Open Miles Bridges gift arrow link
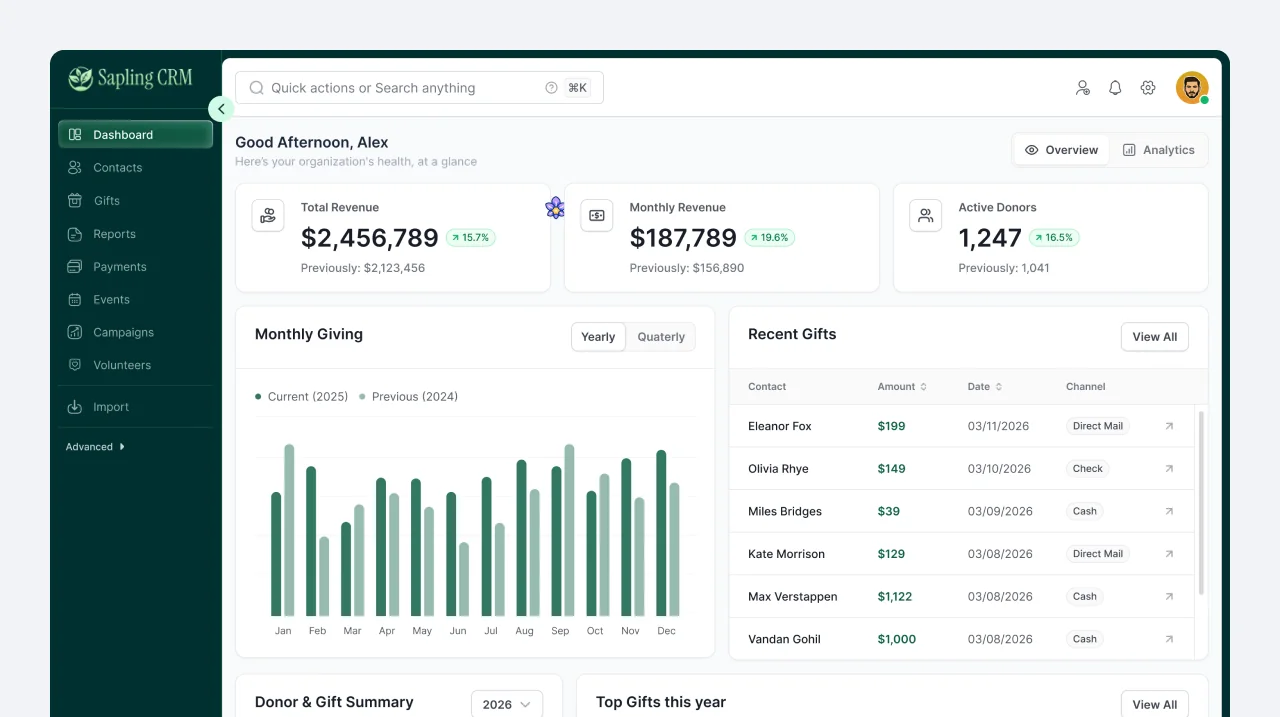The height and width of the screenshot is (717, 1280). coord(1169,511)
